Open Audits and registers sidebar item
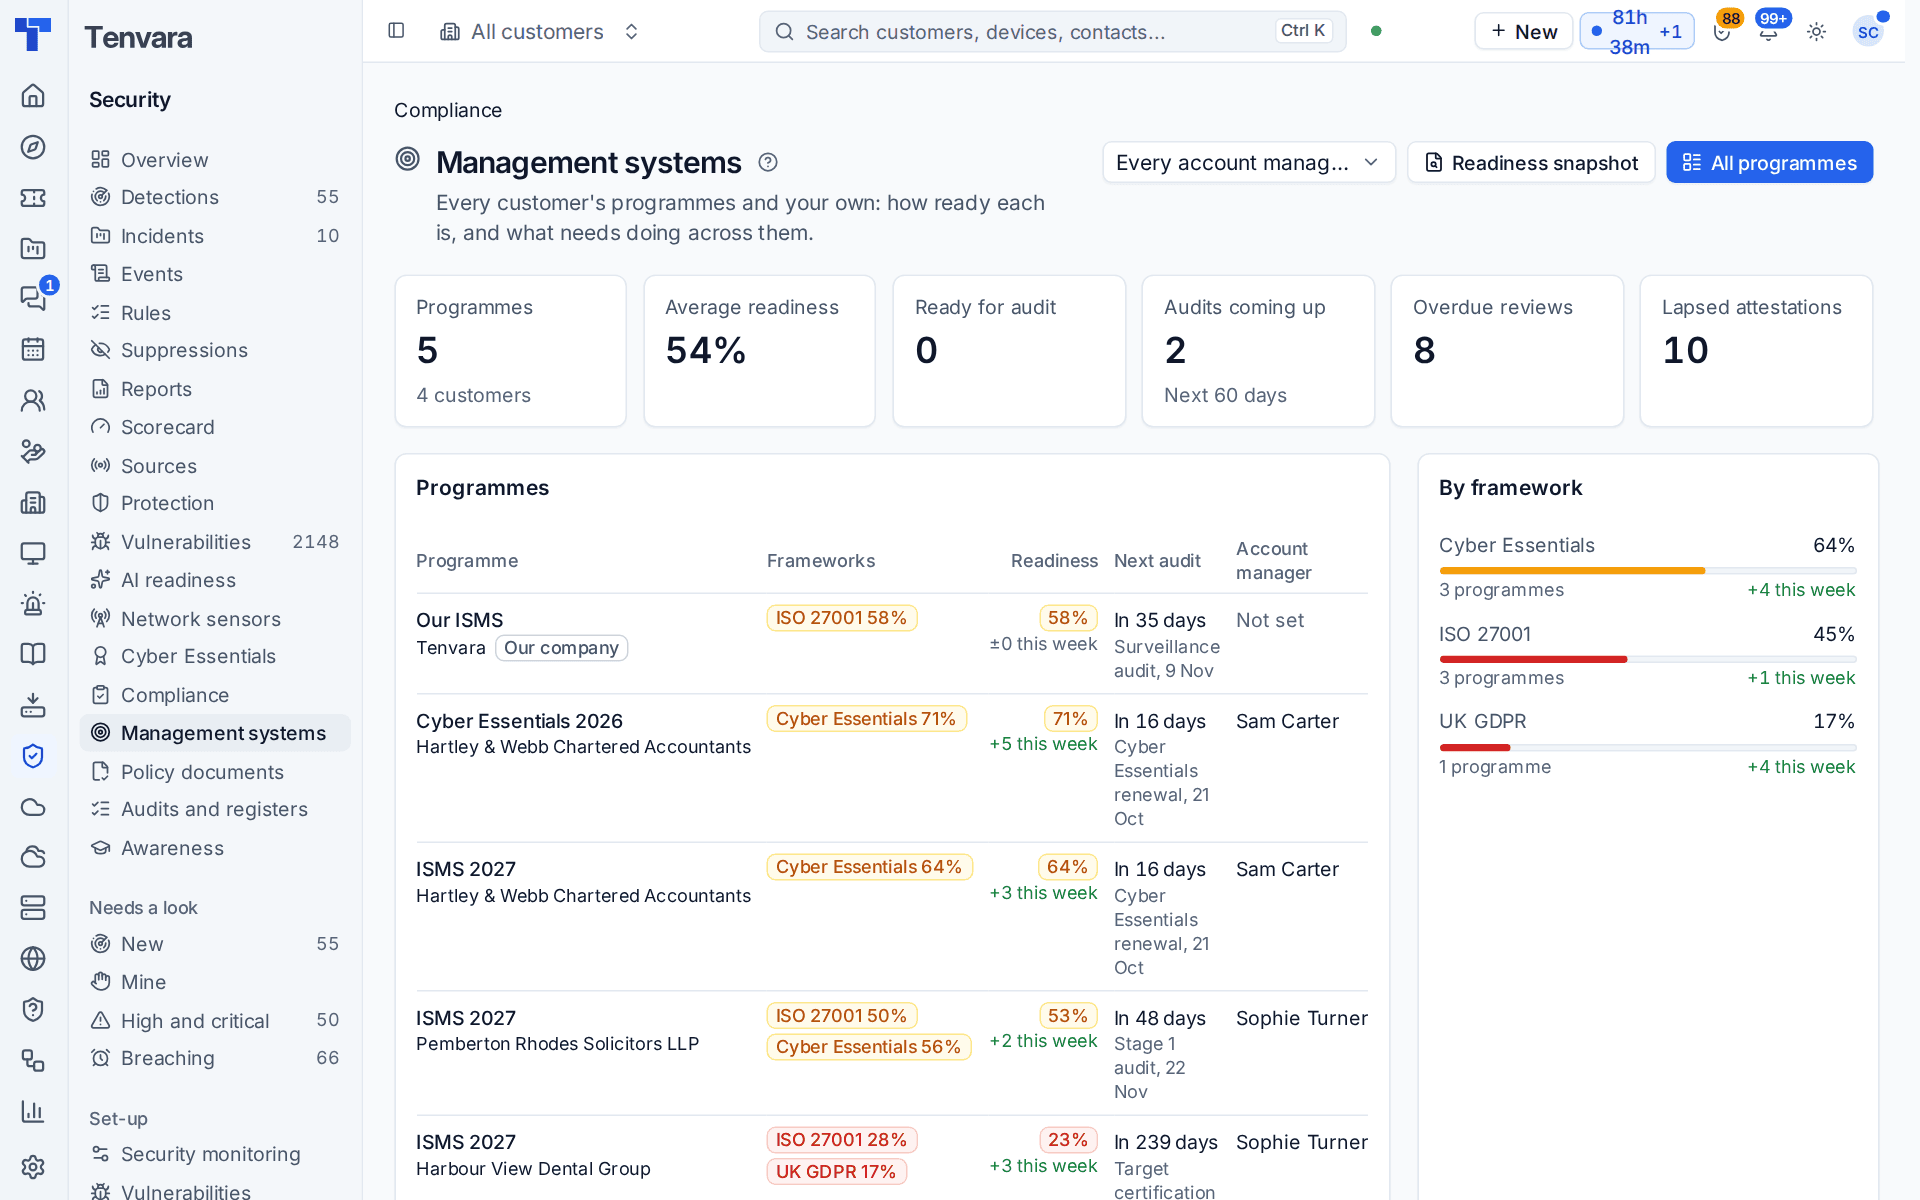This screenshot has height=1200, width=1920. point(215,809)
